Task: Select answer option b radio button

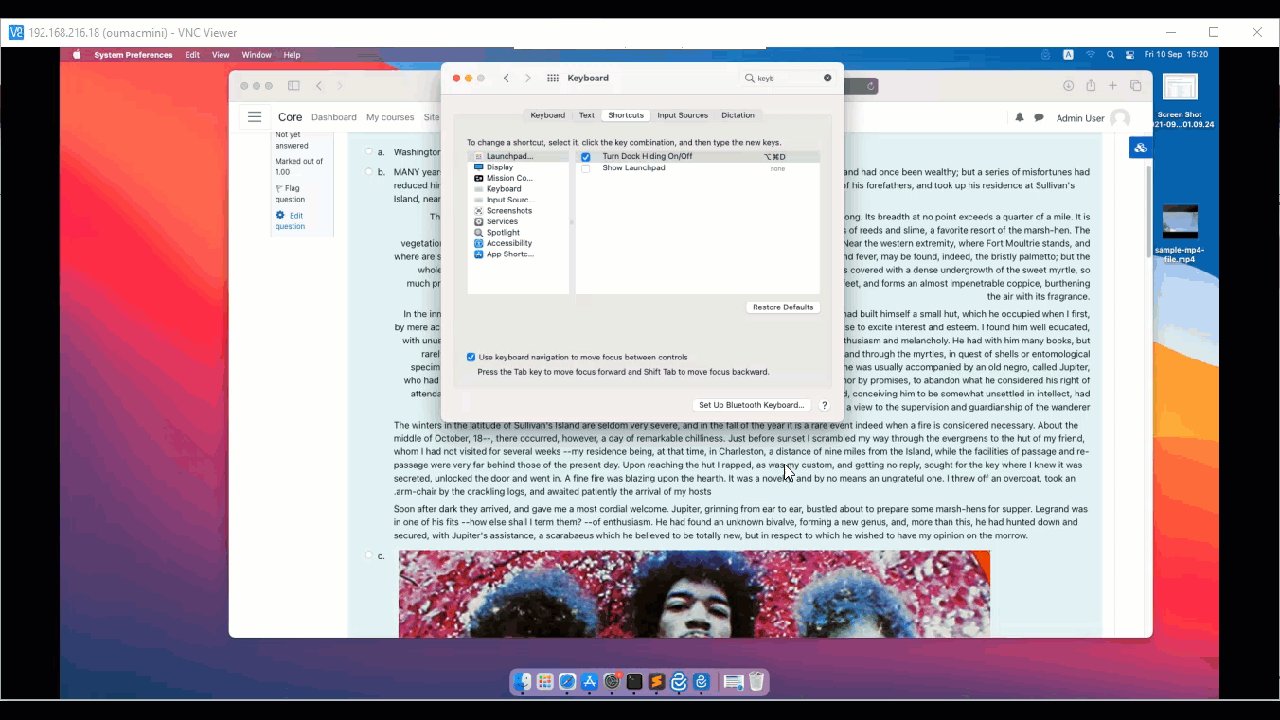Action: pyautogui.click(x=368, y=172)
